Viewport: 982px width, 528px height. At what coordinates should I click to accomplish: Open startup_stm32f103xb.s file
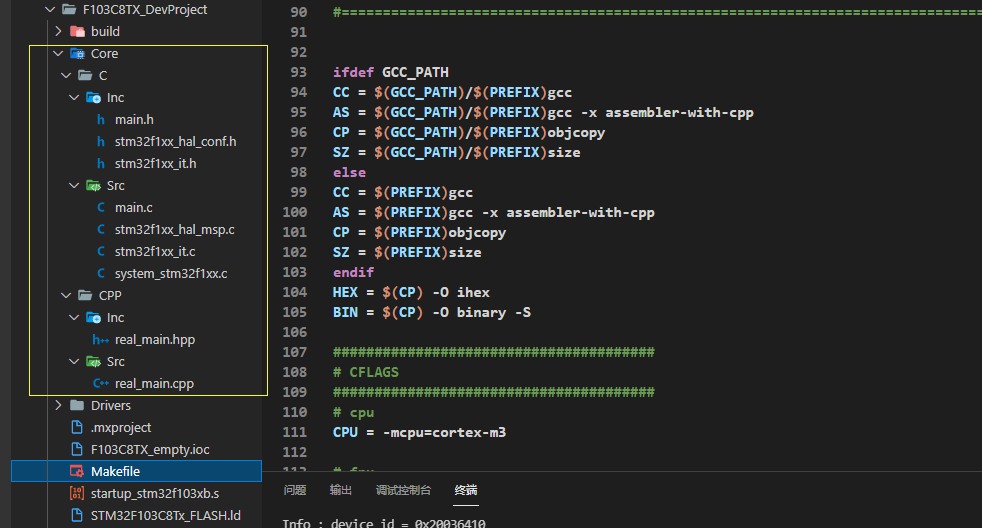coord(155,494)
